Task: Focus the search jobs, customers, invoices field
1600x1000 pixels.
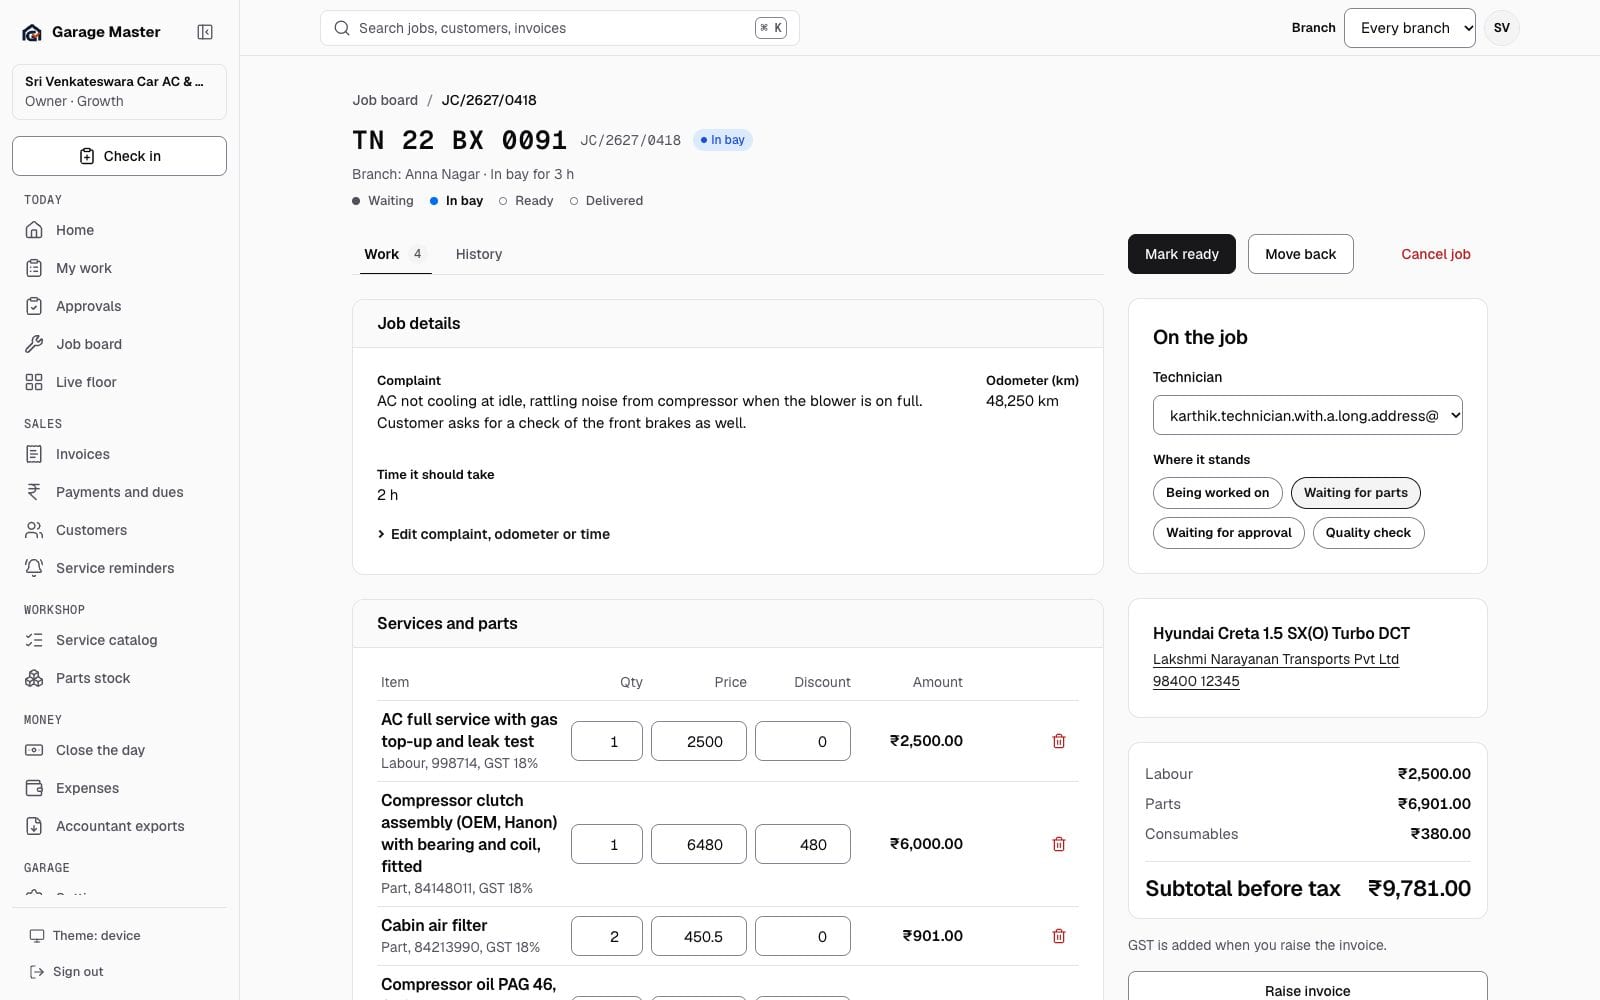Action: coord(559,28)
